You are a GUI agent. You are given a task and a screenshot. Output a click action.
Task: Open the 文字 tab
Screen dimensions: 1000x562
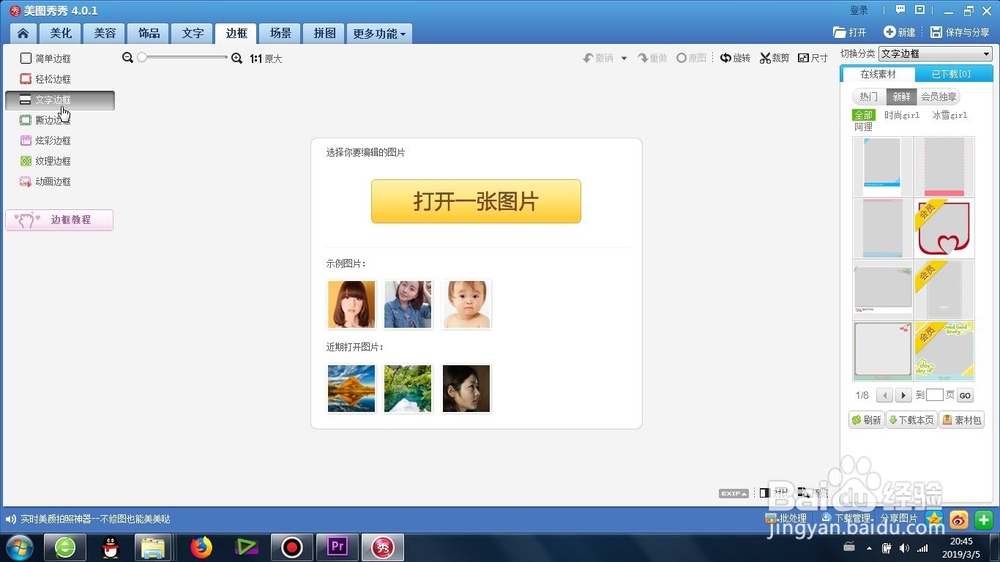tap(193, 33)
